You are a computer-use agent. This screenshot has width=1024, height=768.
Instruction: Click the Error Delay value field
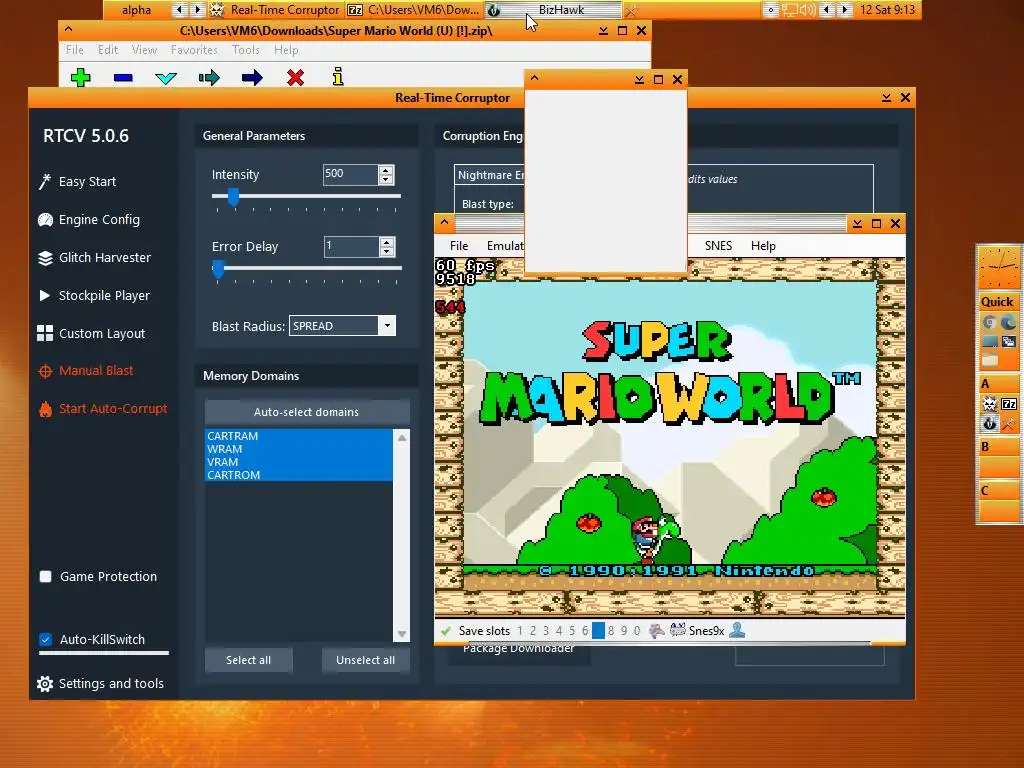tap(351, 247)
